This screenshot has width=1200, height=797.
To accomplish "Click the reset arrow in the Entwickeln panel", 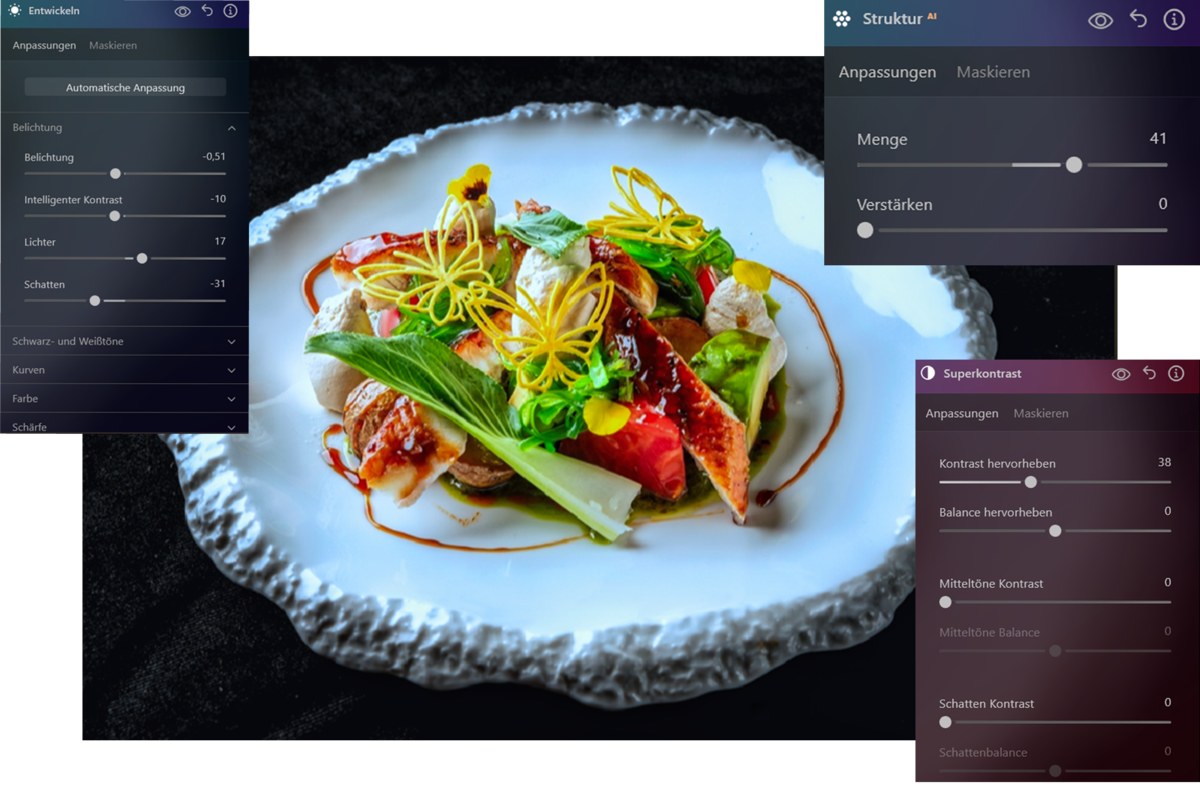I will (x=205, y=10).
